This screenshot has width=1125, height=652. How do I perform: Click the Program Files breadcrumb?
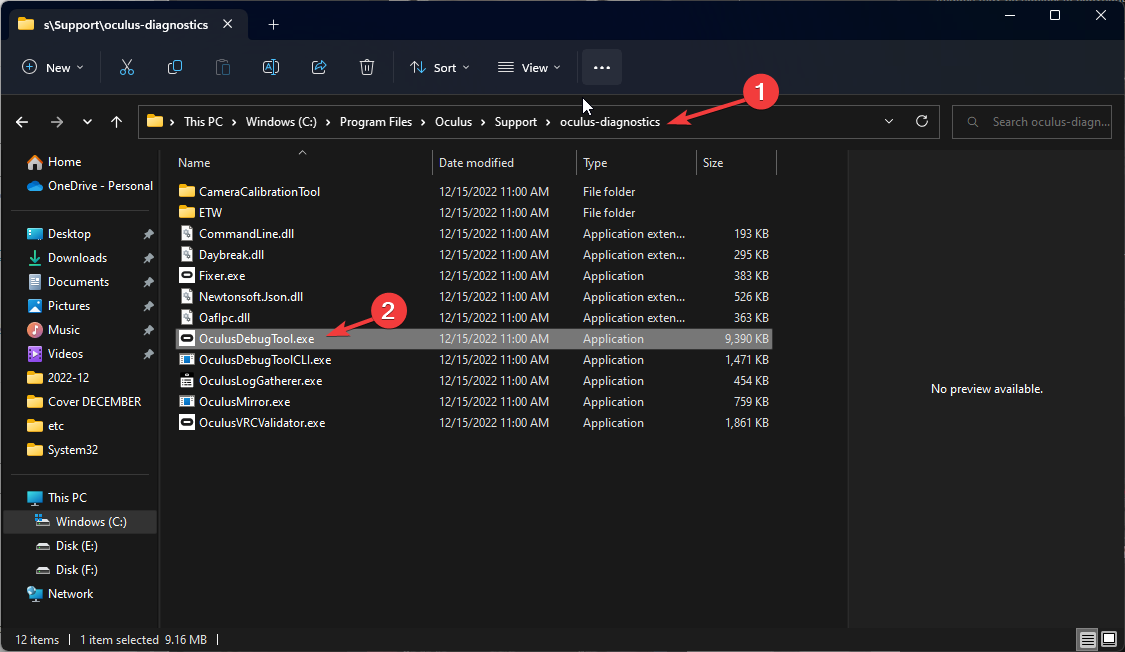(x=376, y=122)
